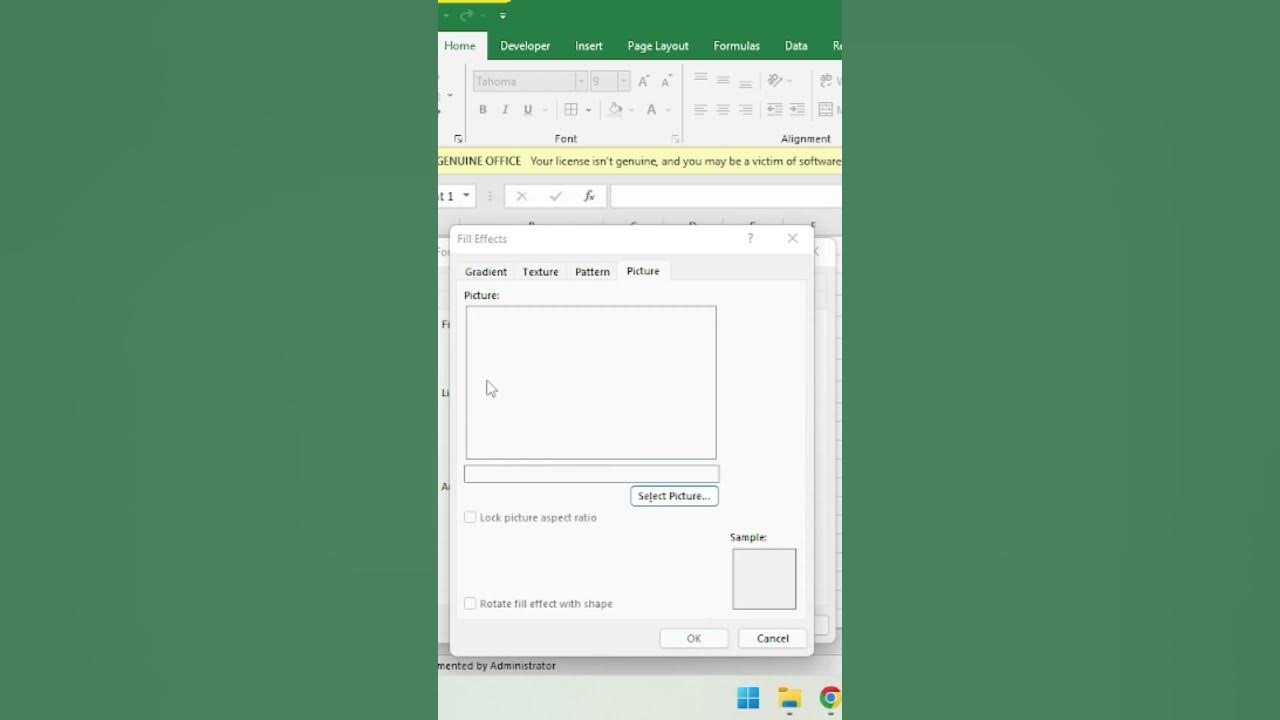Click into the formula bar input
1280x720 pixels.
(x=726, y=196)
